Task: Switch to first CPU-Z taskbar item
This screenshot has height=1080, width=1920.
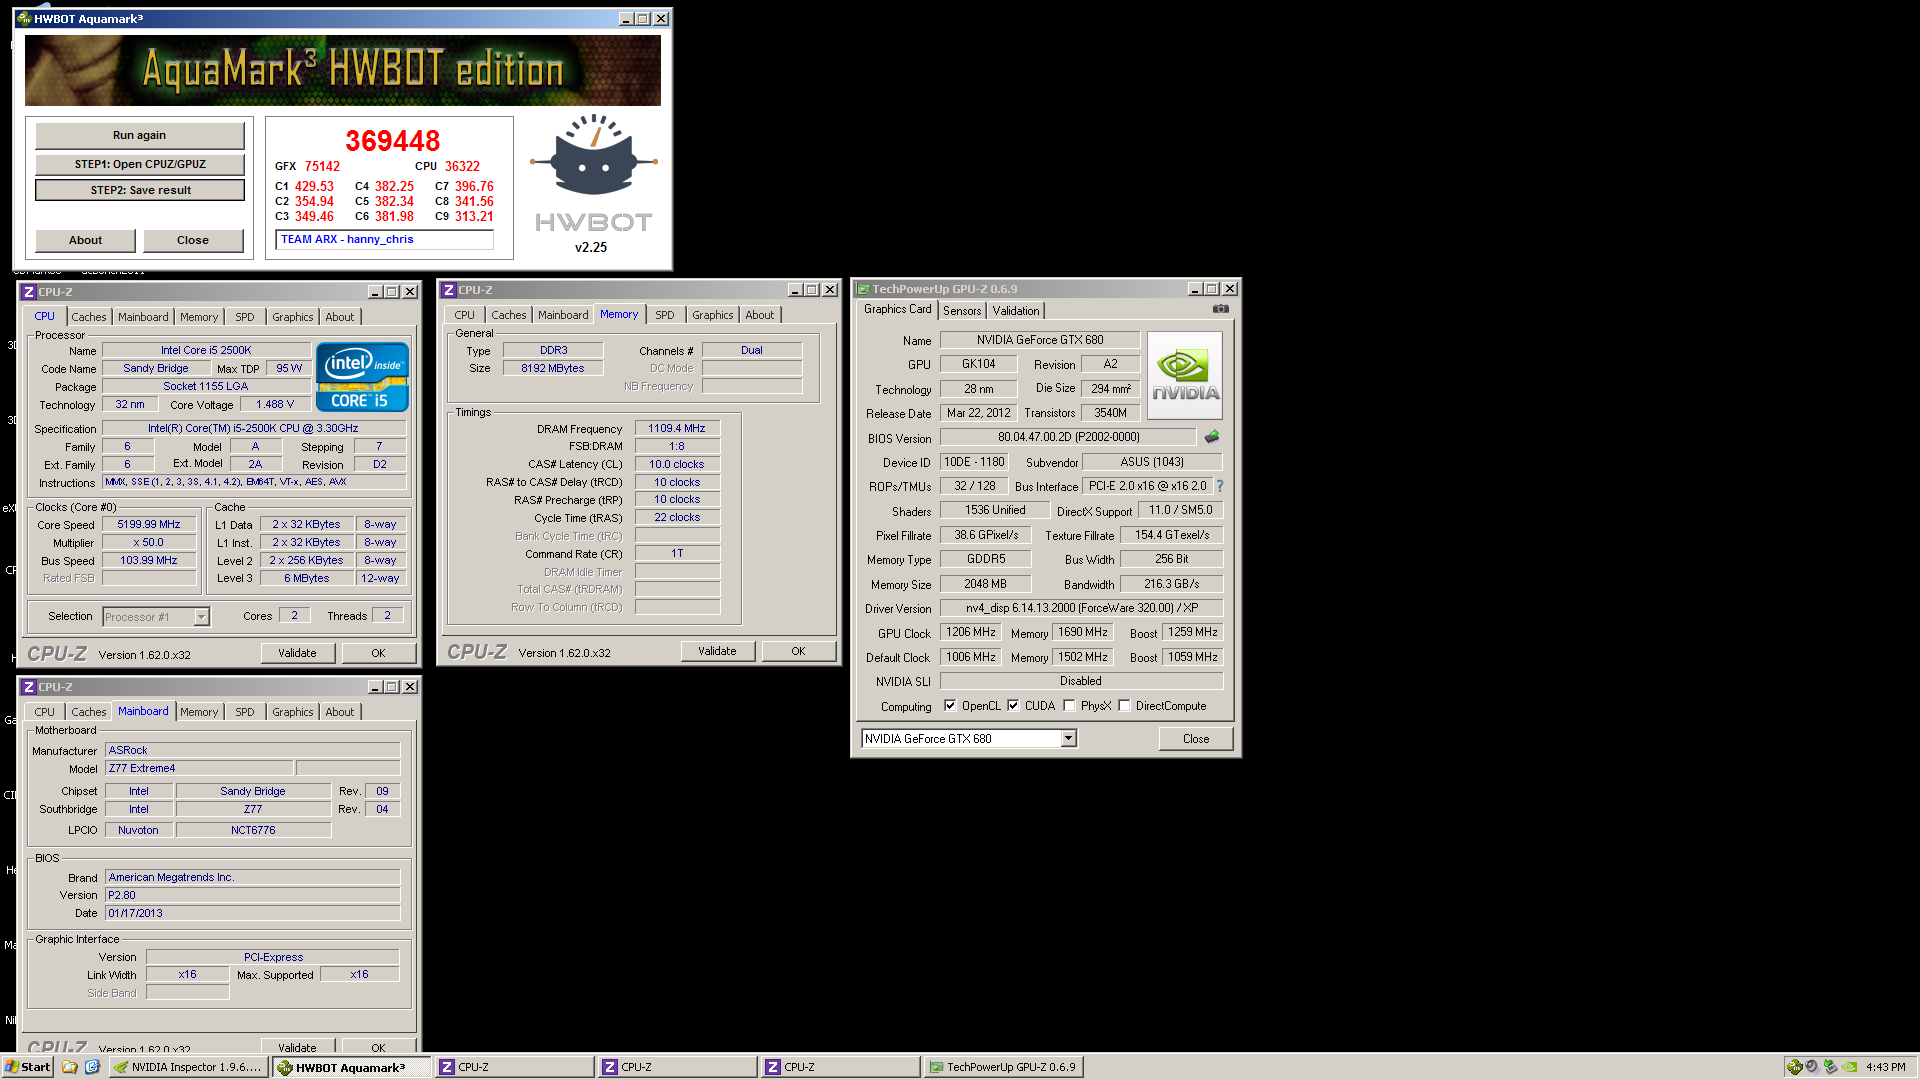Action: click(x=514, y=1067)
